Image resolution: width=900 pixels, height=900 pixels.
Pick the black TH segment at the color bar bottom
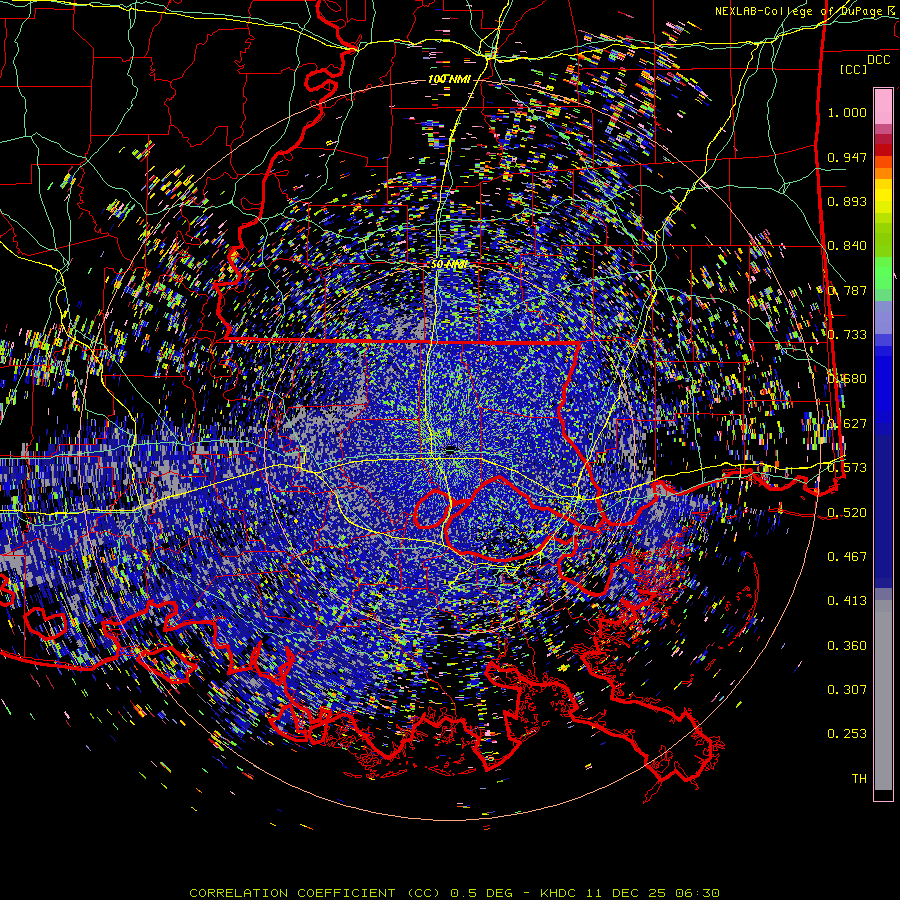[x=883, y=795]
